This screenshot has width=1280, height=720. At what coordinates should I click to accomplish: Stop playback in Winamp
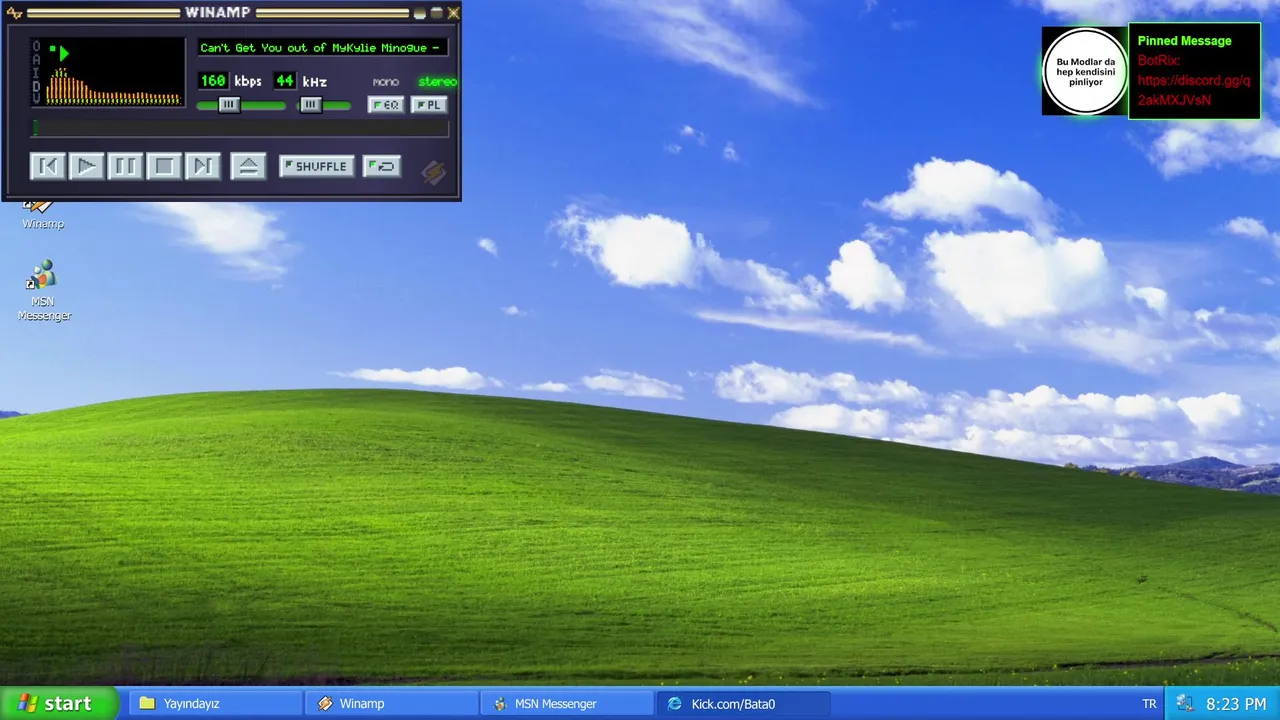(164, 166)
